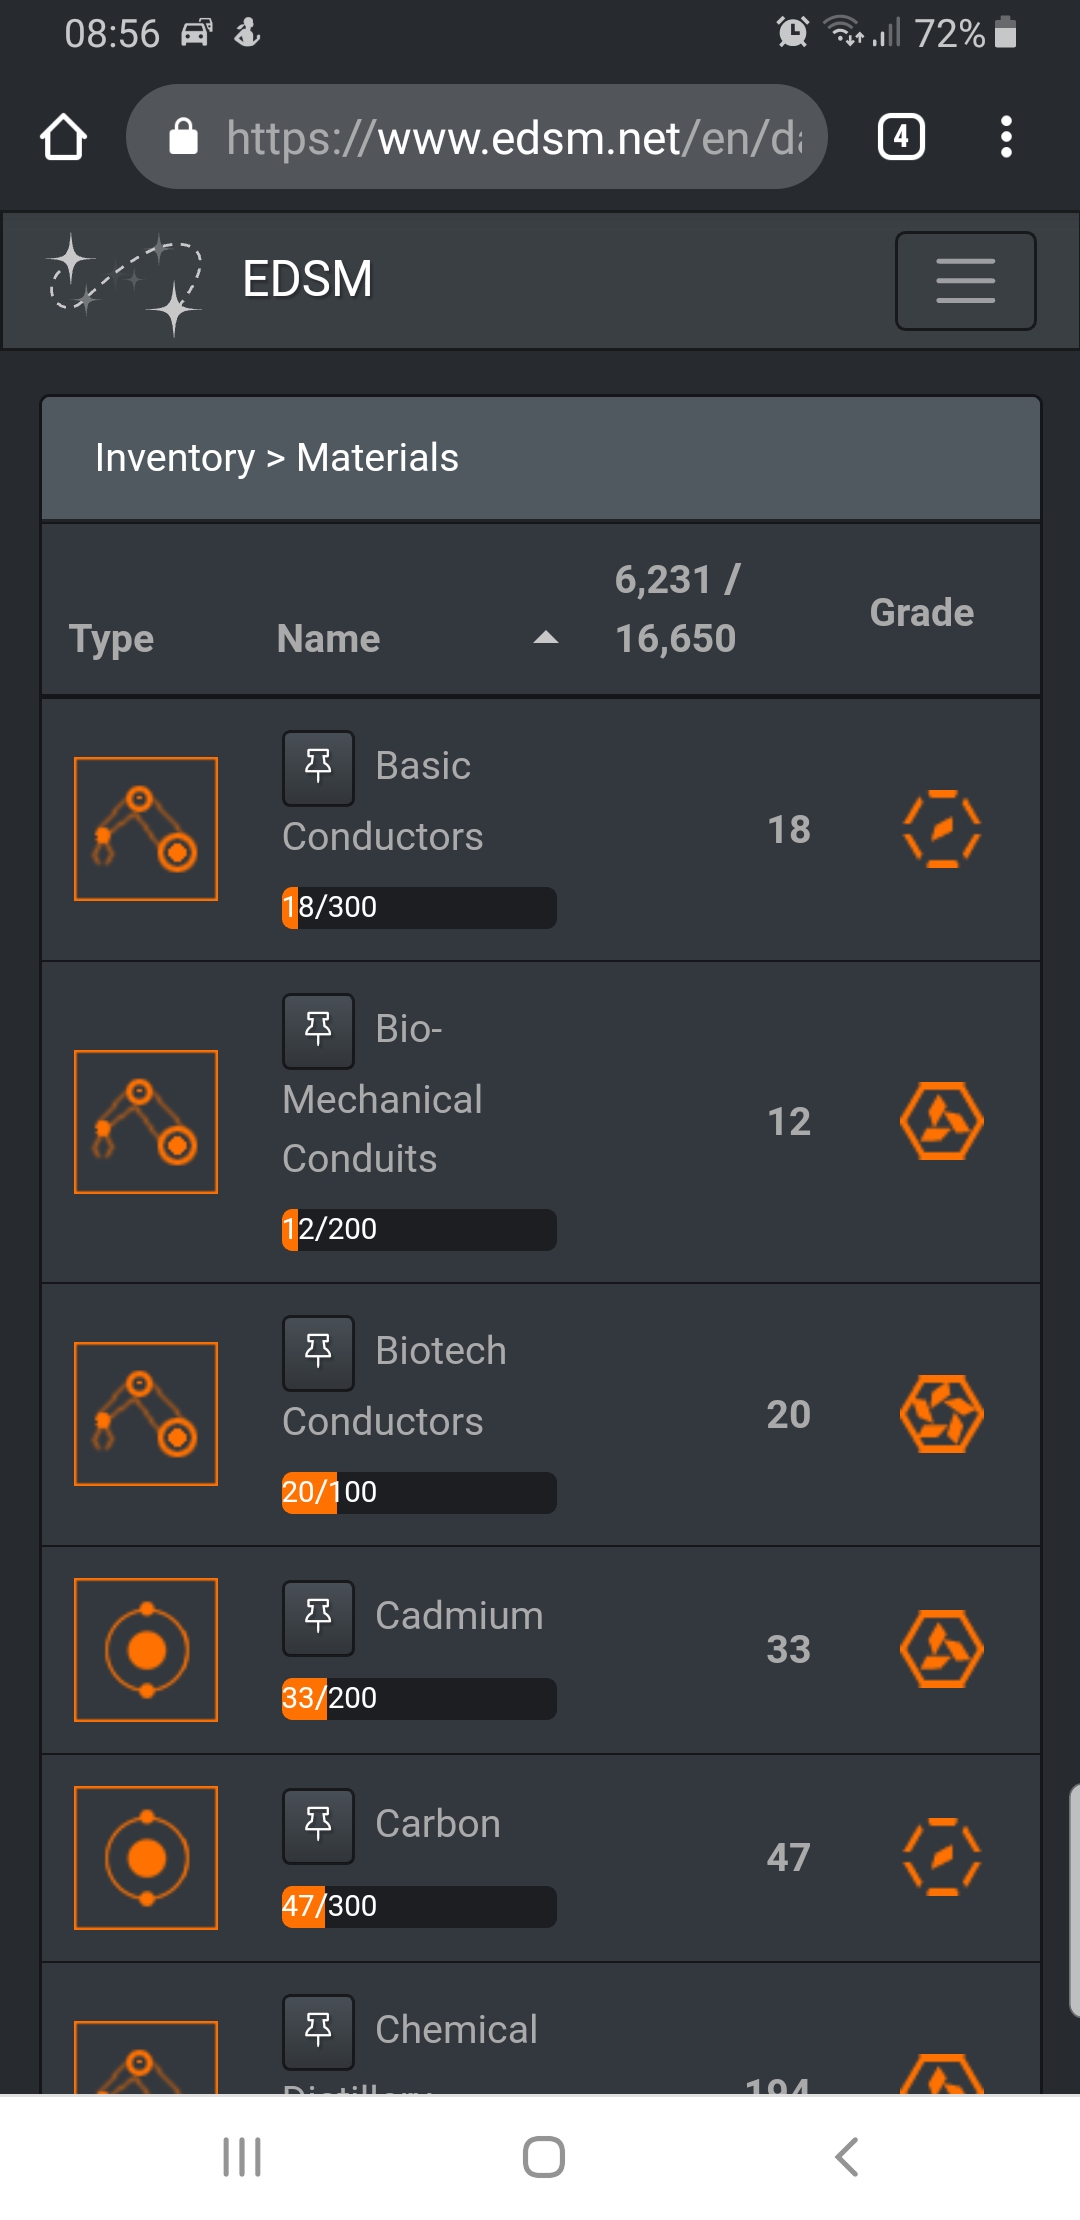The height and width of the screenshot is (2220, 1080).
Task: Click the Cadmium grade icon
Action: tap(941, 1649)
